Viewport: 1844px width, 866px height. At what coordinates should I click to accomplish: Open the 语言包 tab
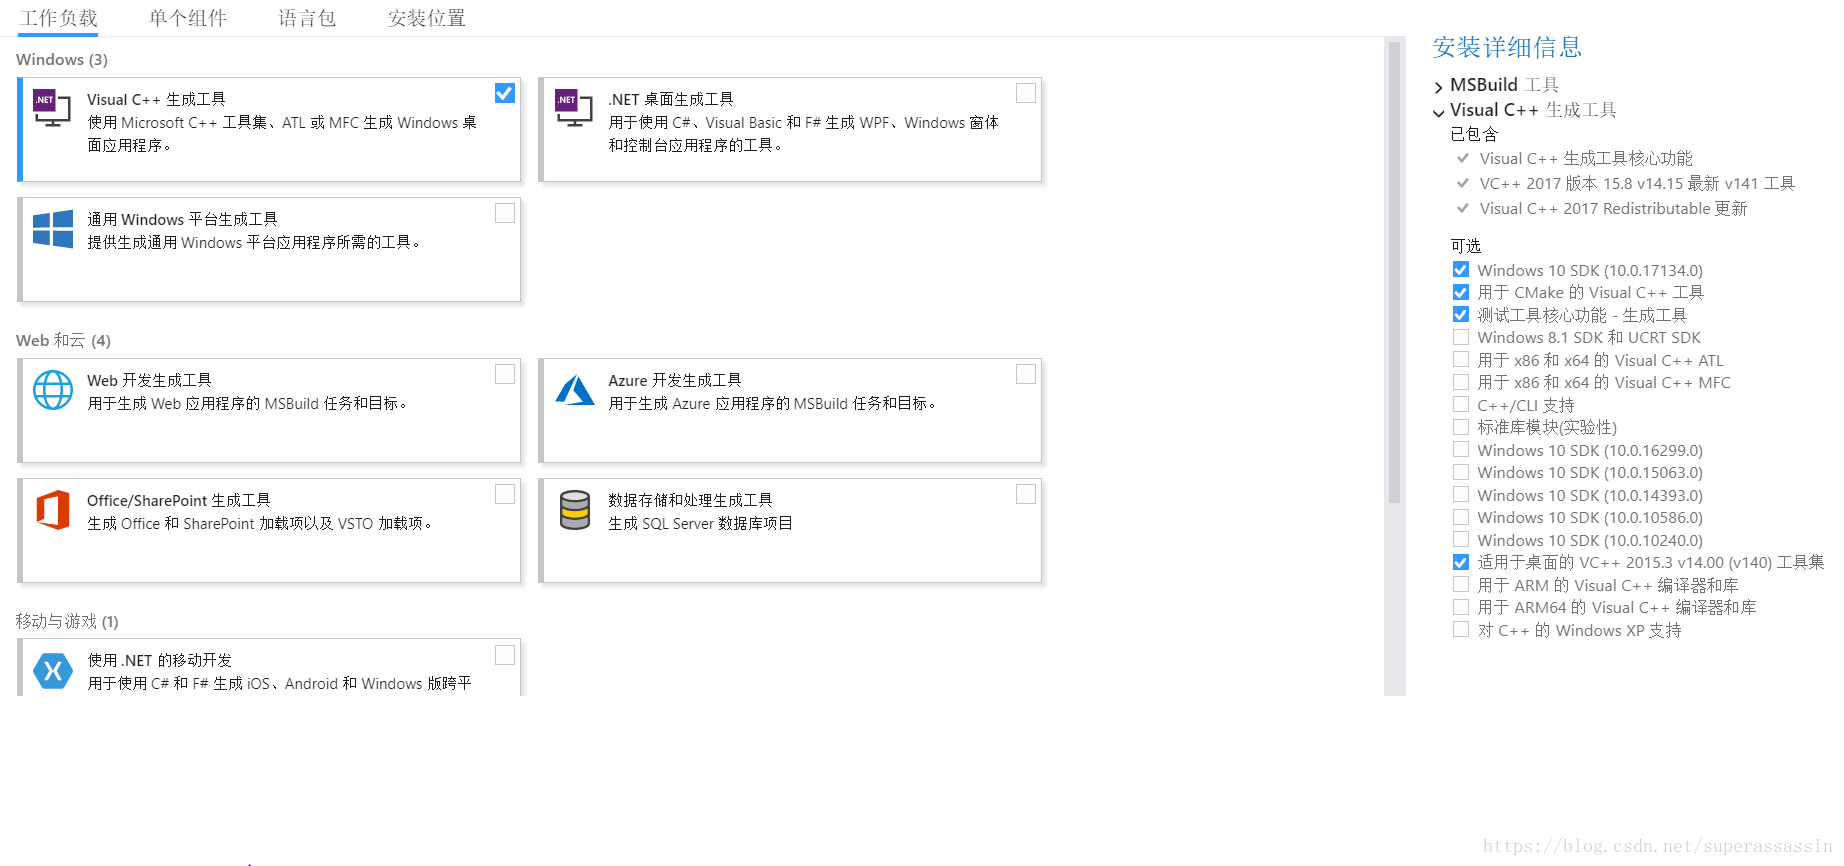pos(307,18)
